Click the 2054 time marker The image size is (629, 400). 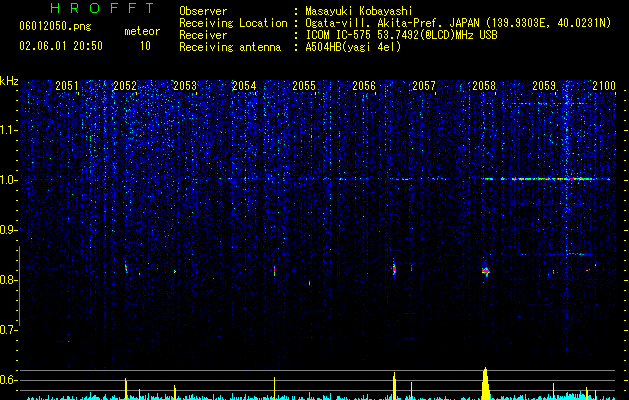244,86
